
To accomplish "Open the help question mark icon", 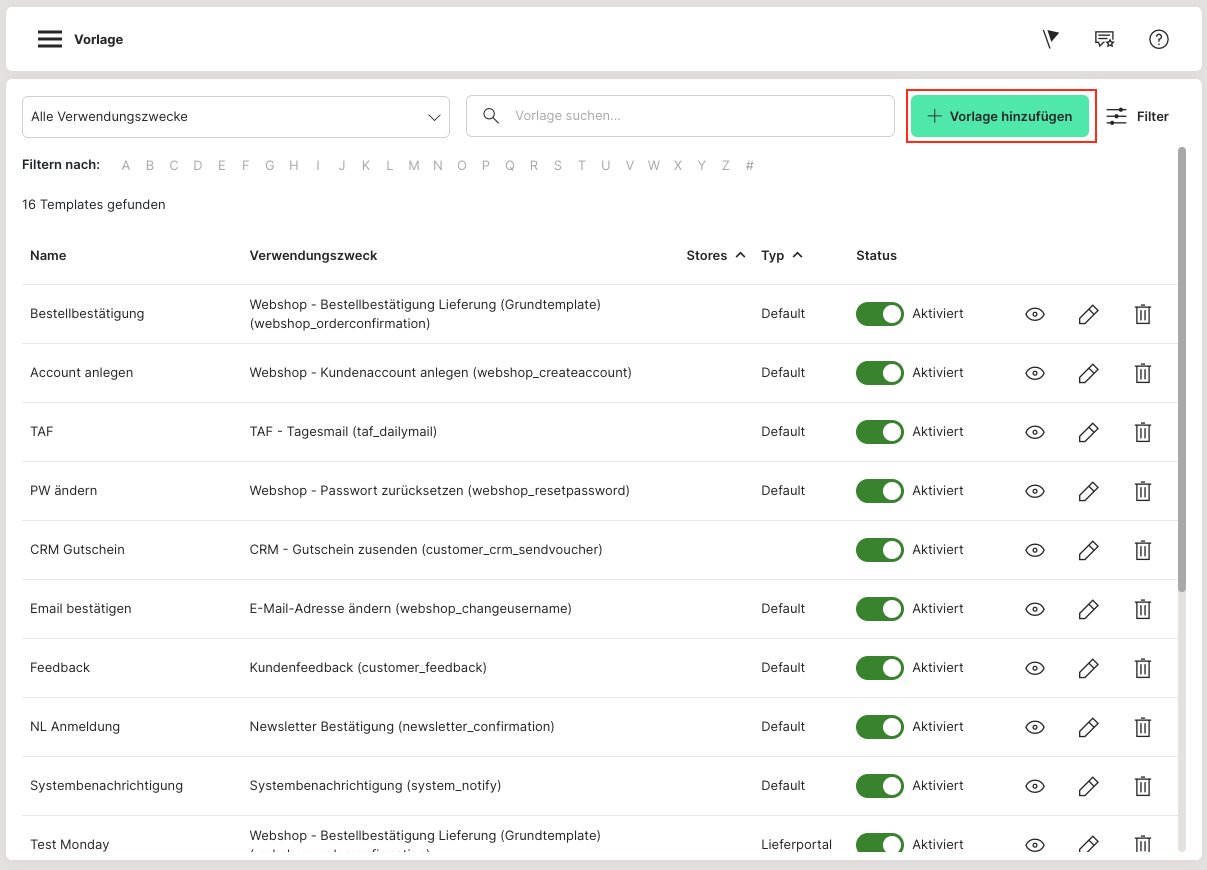I will (x=1158, y=39).
